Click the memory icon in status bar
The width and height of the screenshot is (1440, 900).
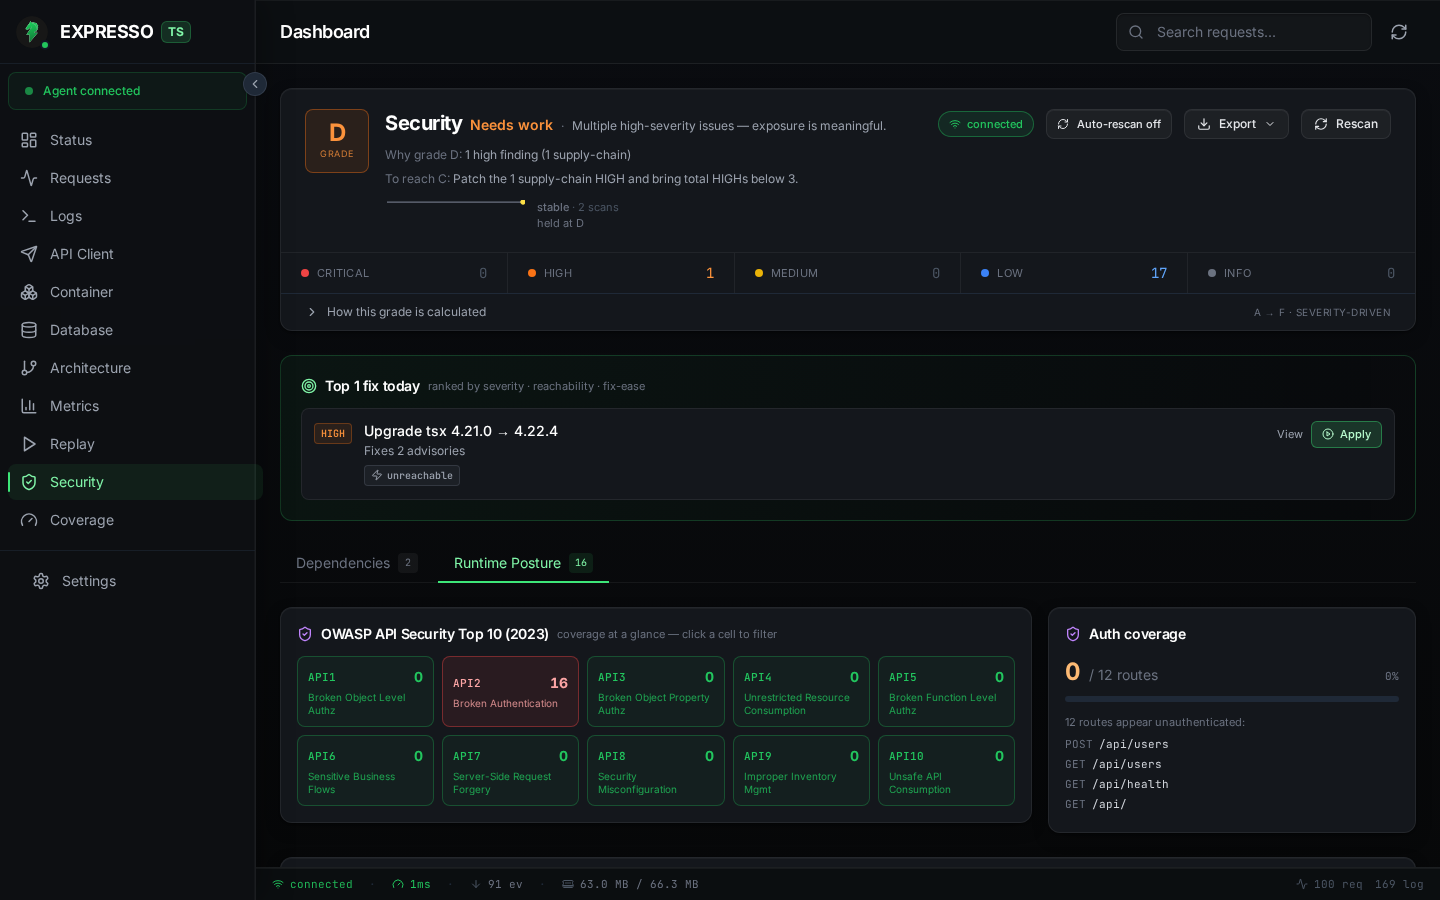coord(568,884)
